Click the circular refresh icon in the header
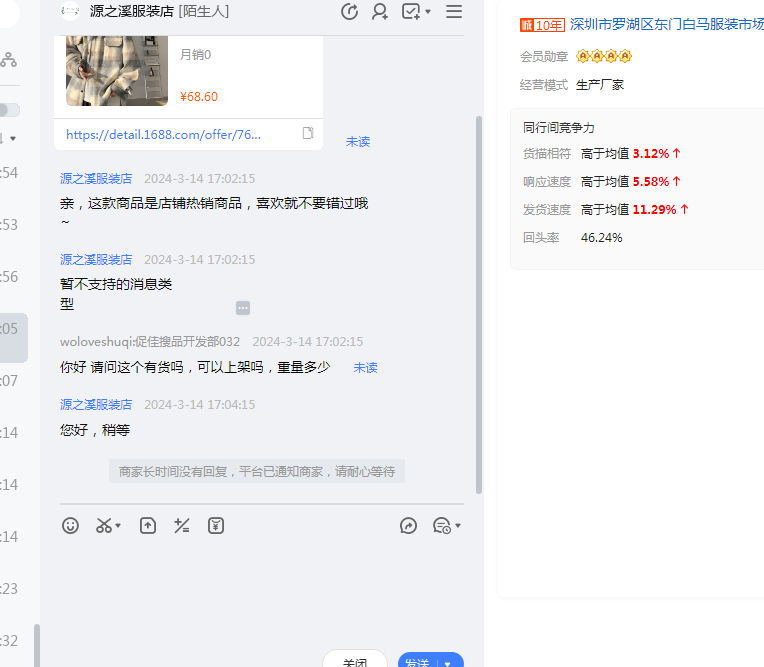Screen dimensions: 764x667 350,12
